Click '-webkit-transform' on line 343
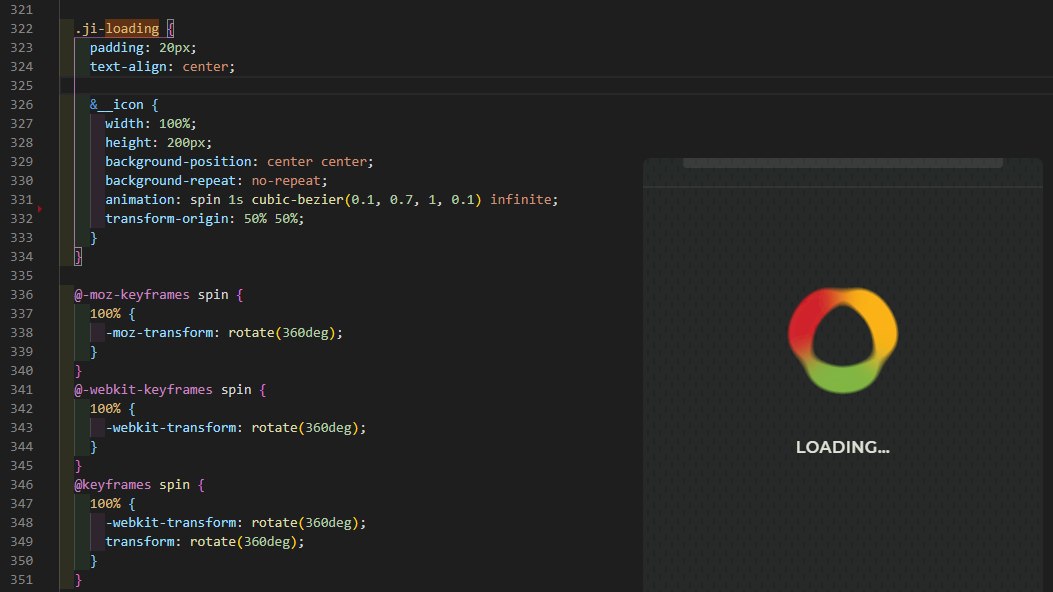The image size is (1053, 592). point(171,428)
